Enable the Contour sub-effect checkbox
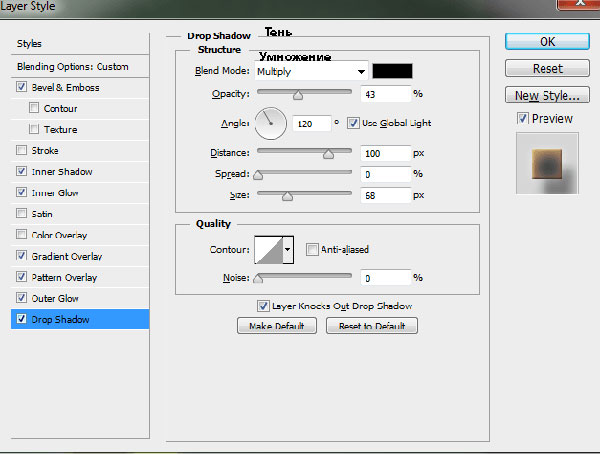Viewport: 600px width, 454px height. click(34, 108)
